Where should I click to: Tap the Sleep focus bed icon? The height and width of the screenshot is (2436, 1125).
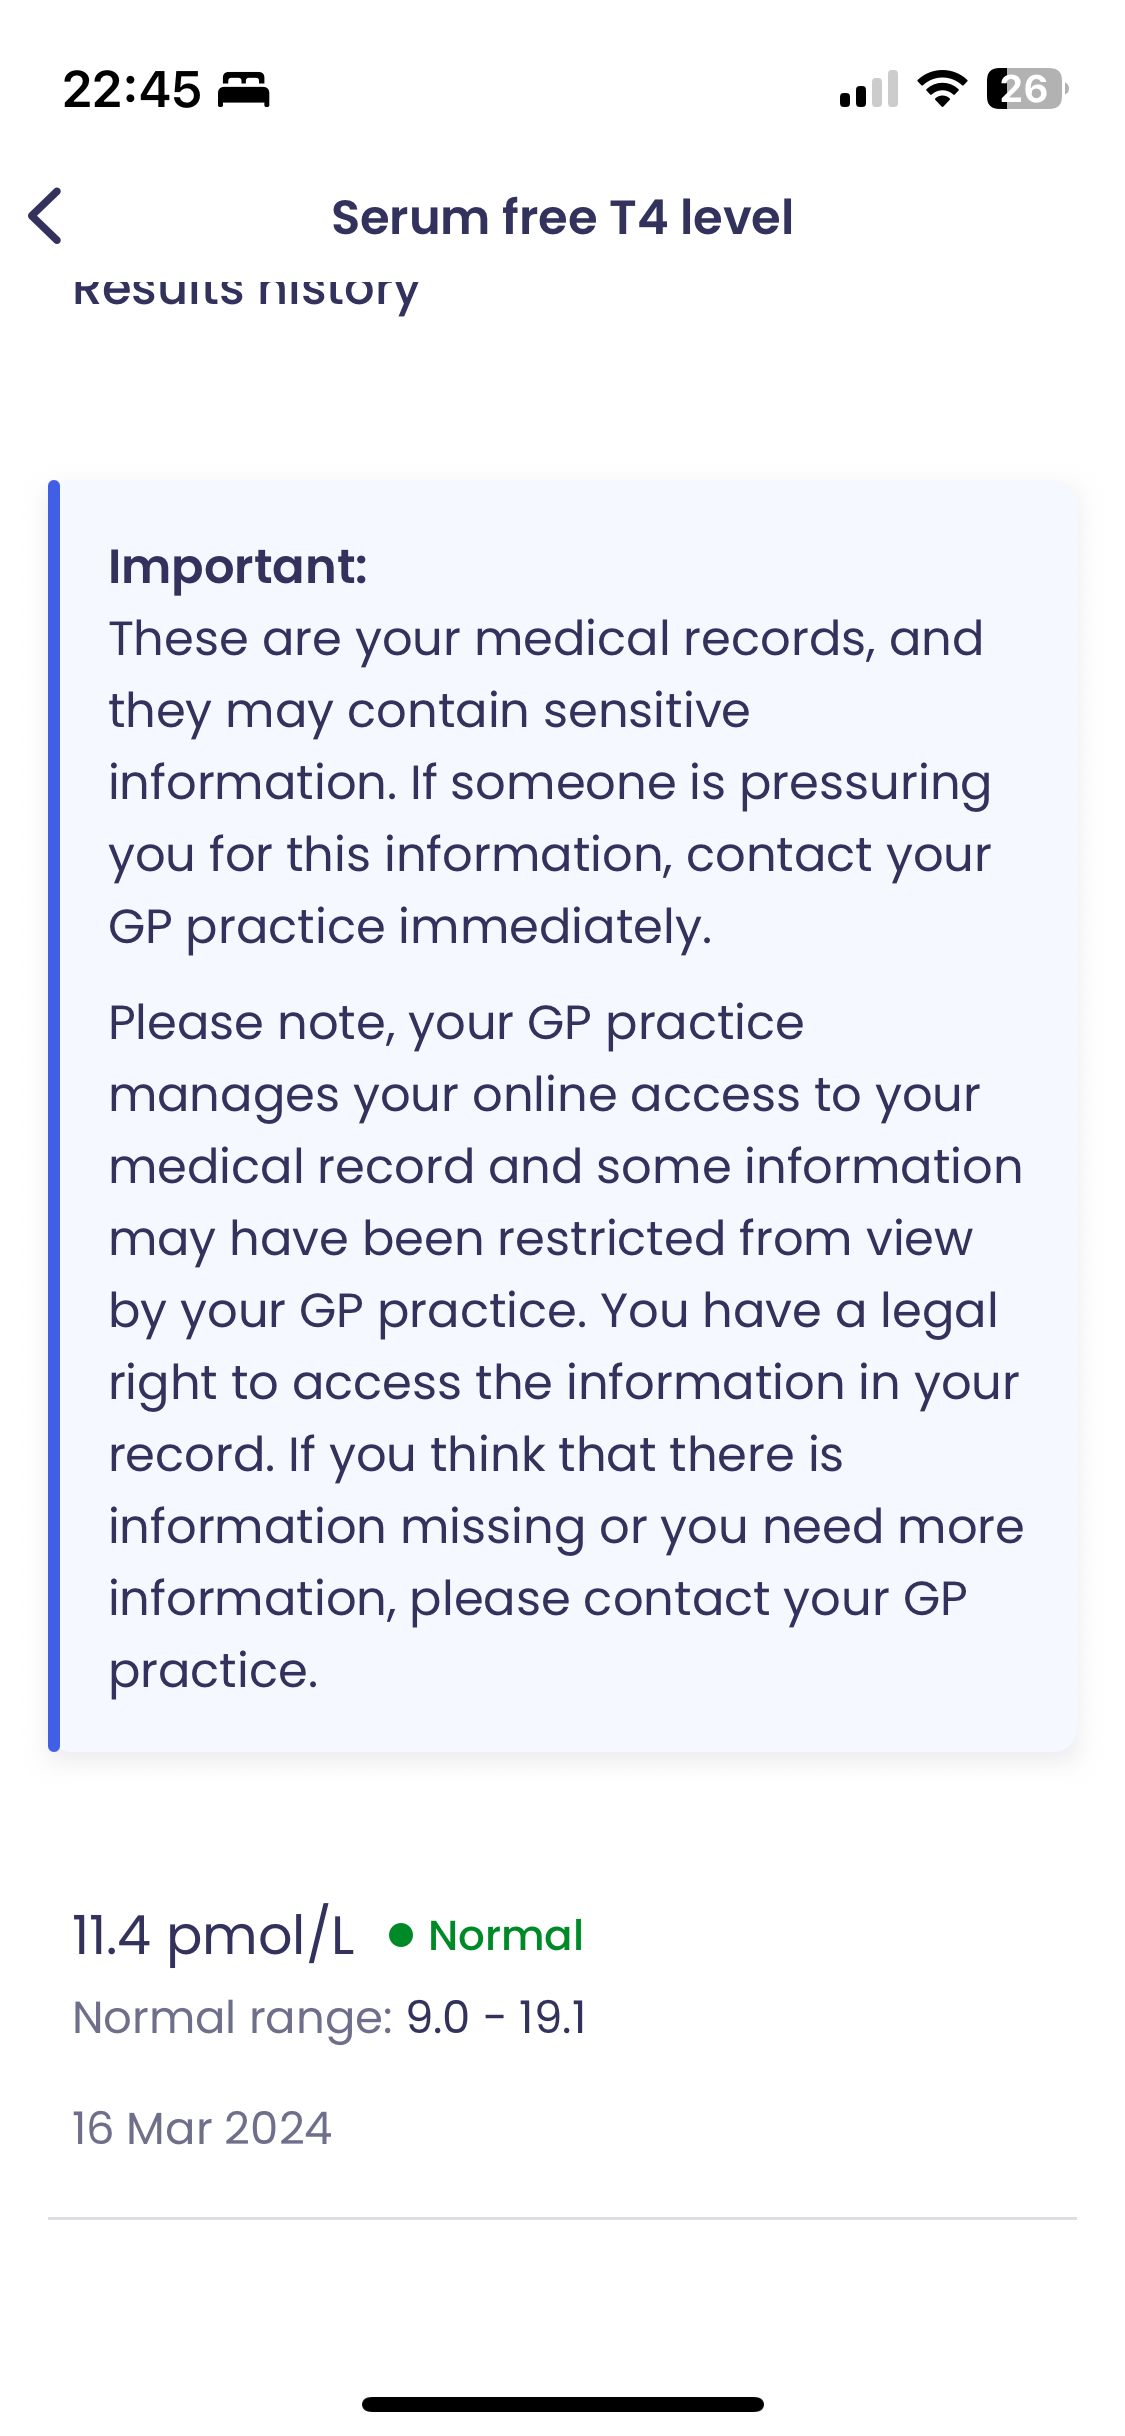click(244, 90)
